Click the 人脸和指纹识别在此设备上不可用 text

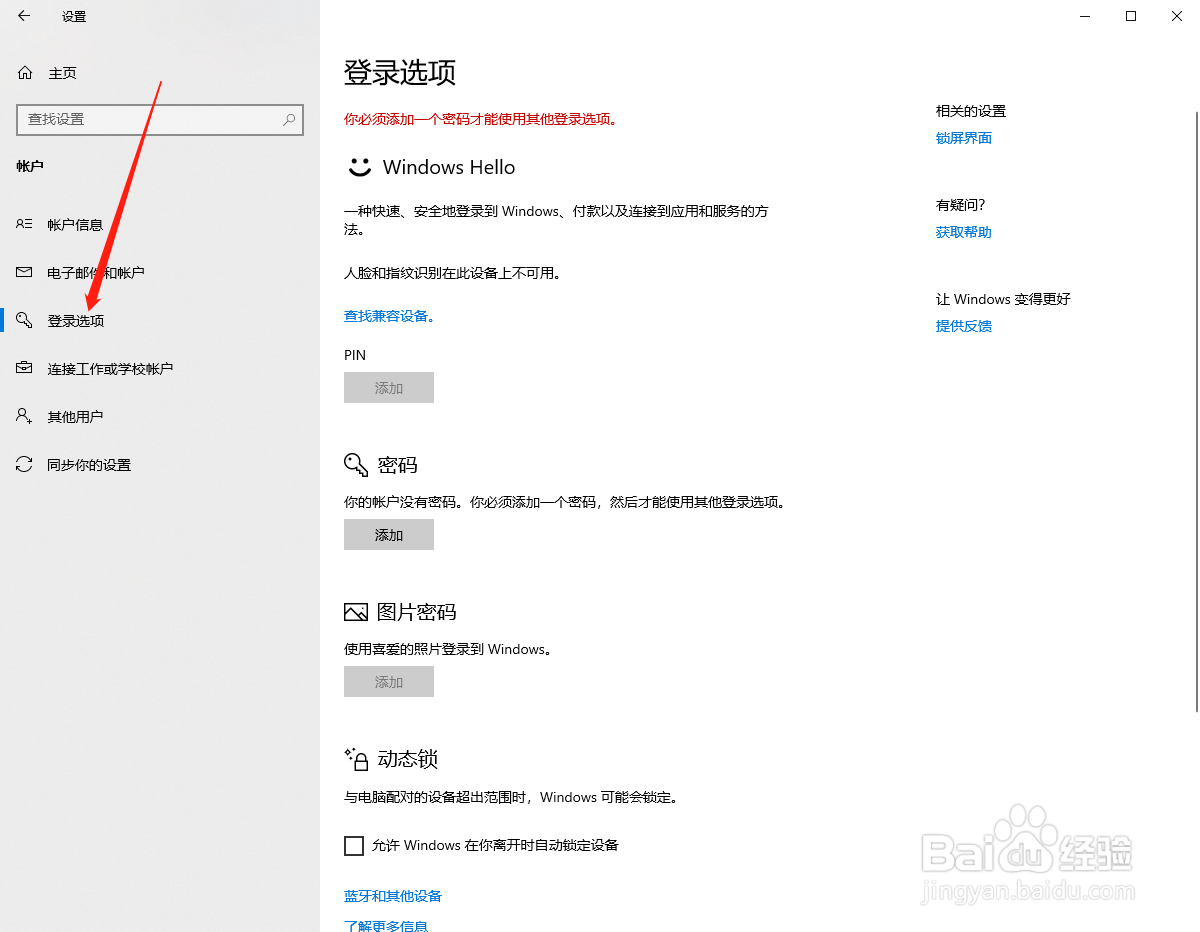point(452,273)
